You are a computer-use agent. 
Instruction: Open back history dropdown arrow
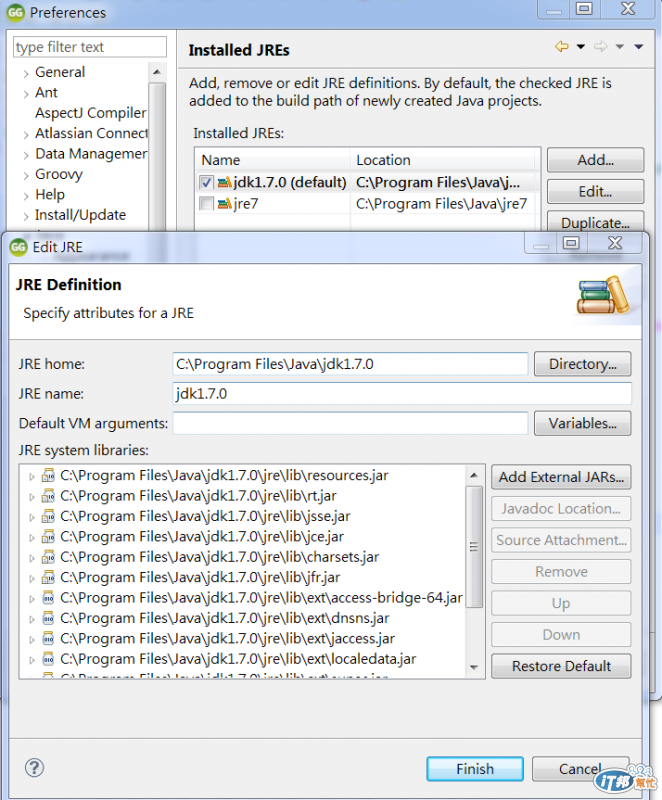[x=580, y=47]
